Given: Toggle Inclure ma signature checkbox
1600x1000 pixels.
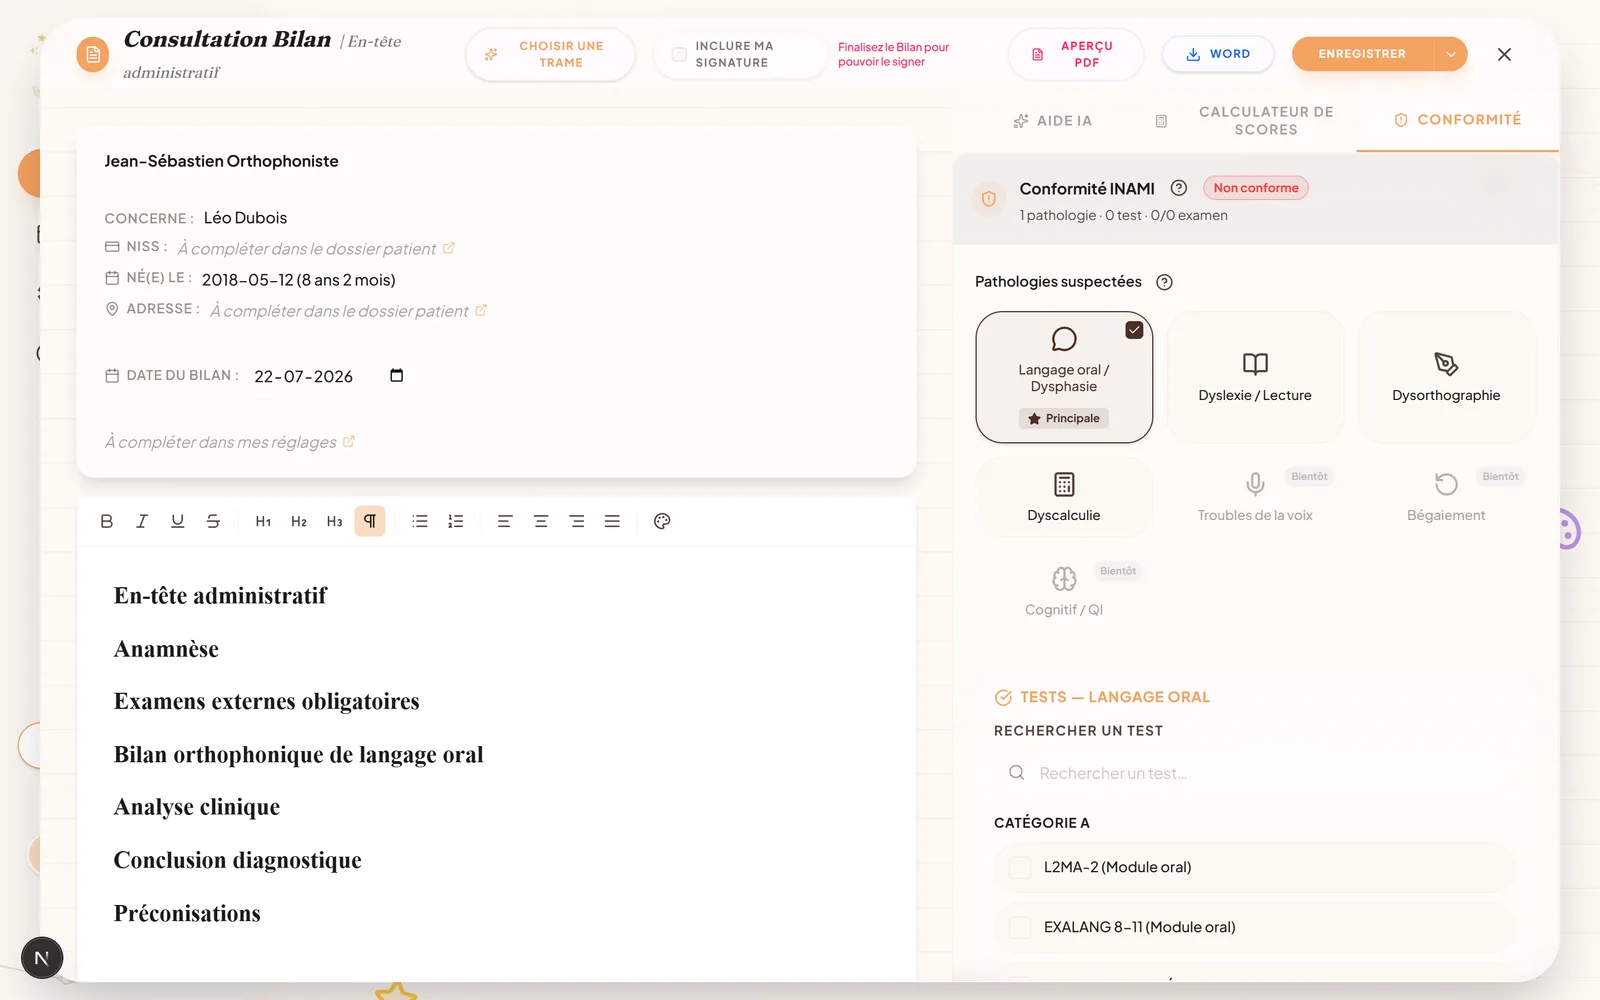Looking at the screenshot, I should [679, 54].
